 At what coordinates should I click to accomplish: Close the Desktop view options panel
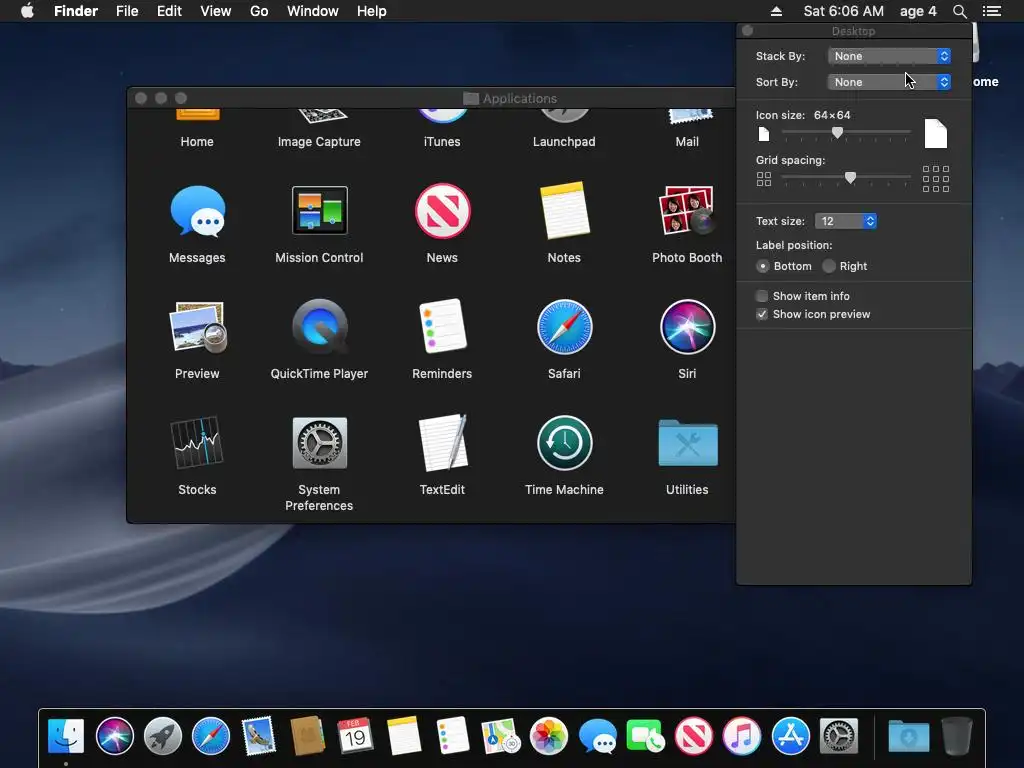748,31
